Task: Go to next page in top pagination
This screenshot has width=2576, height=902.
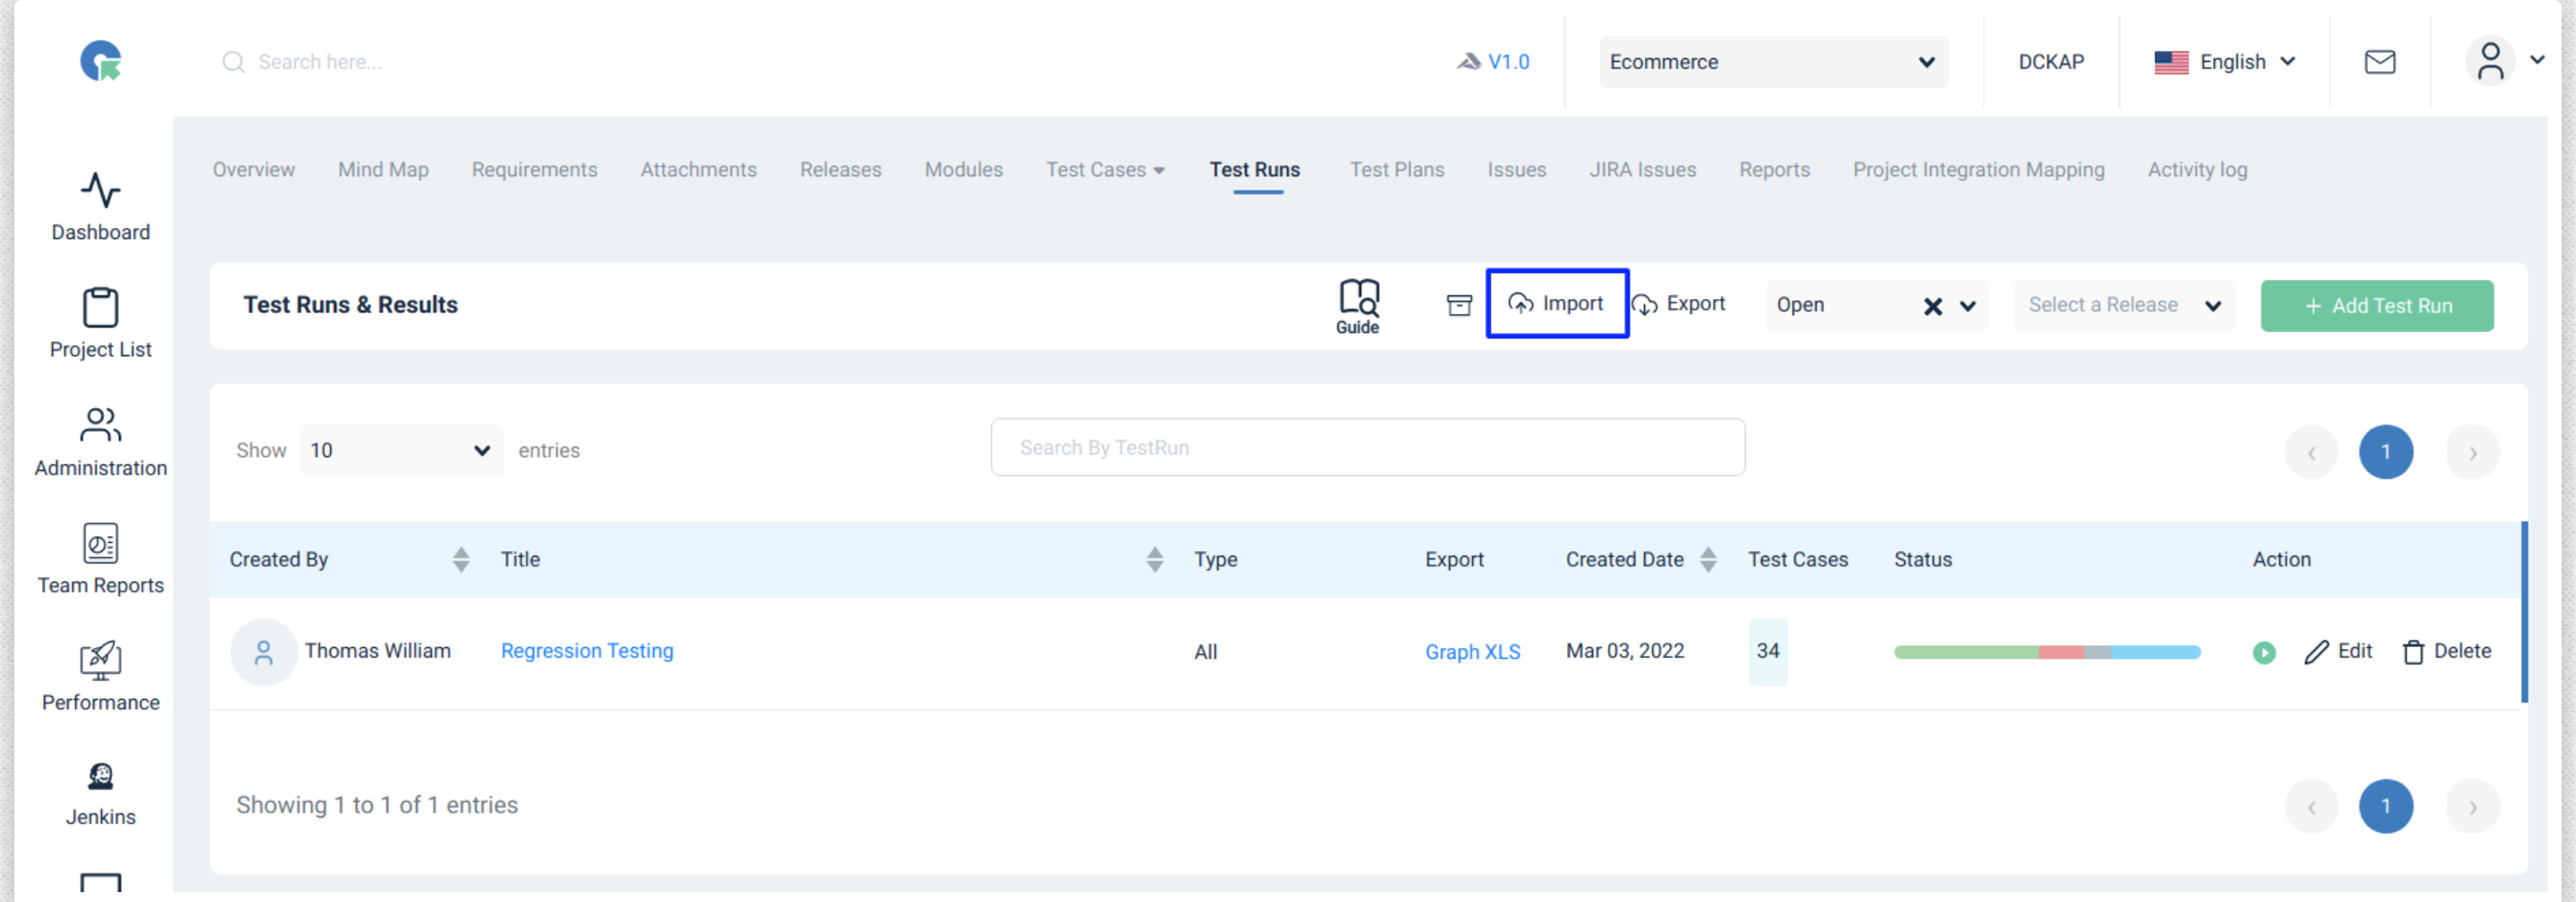Action: tap(2471, 452)
